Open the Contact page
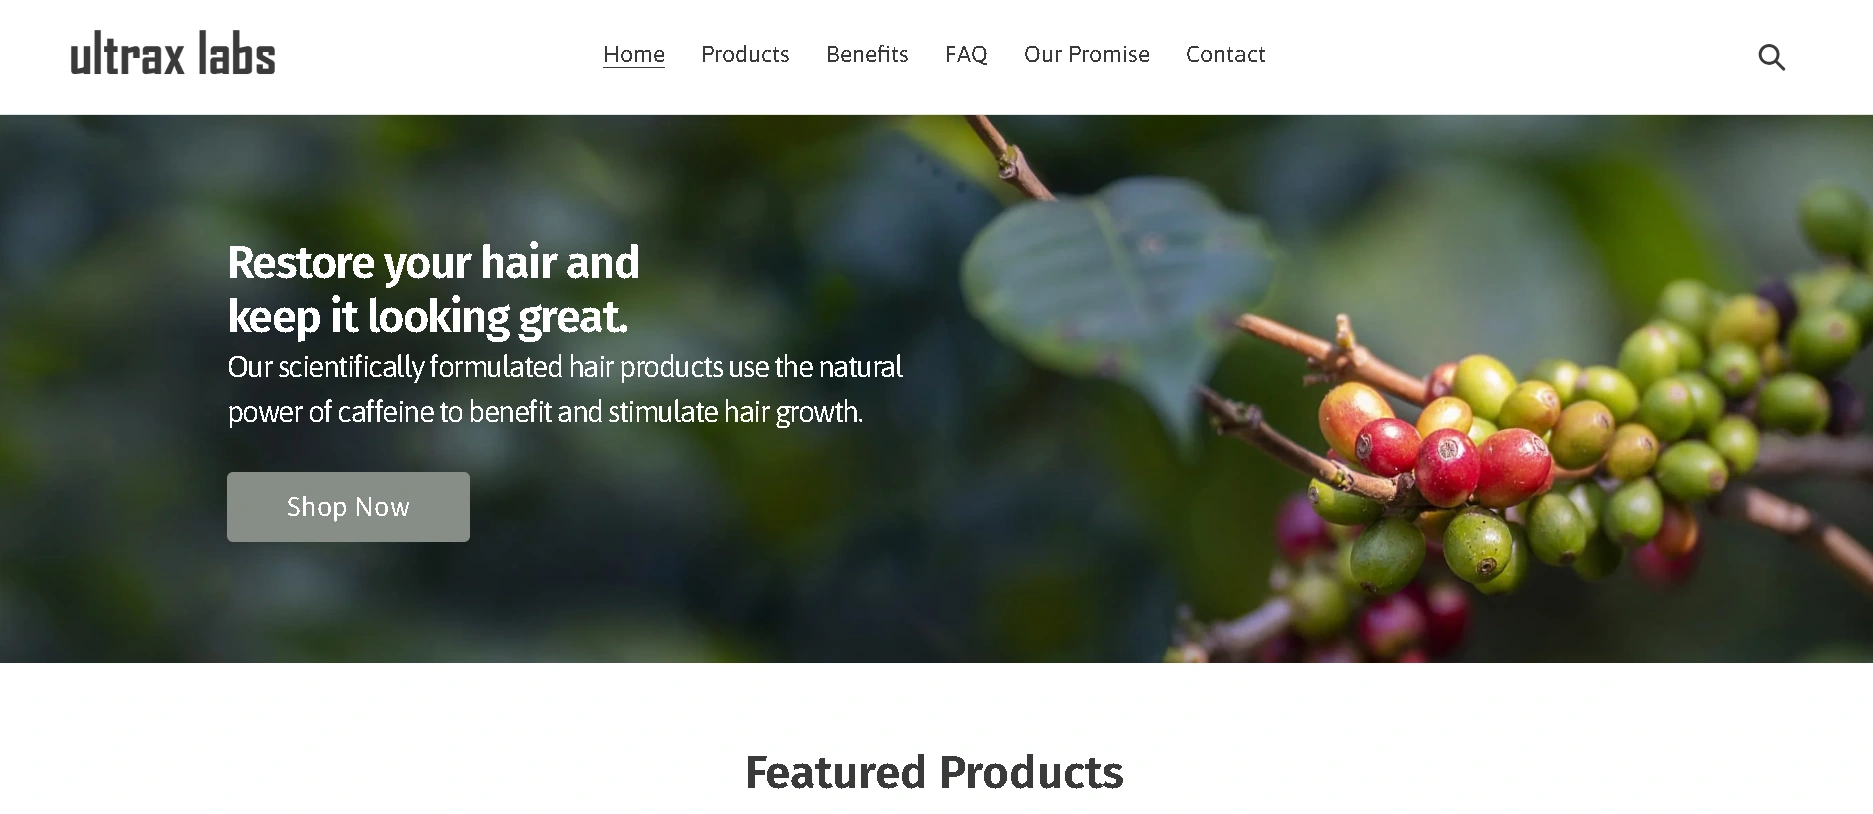This screenshot has width=1873, height=814. tap(1225, 54)
